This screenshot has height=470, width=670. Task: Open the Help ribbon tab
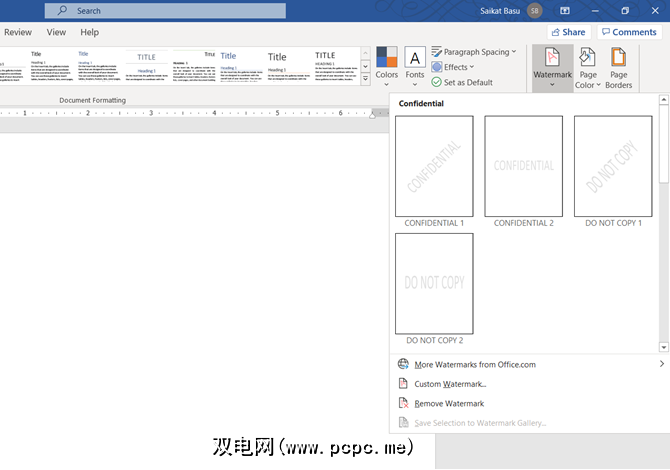[x=90, y=32]
